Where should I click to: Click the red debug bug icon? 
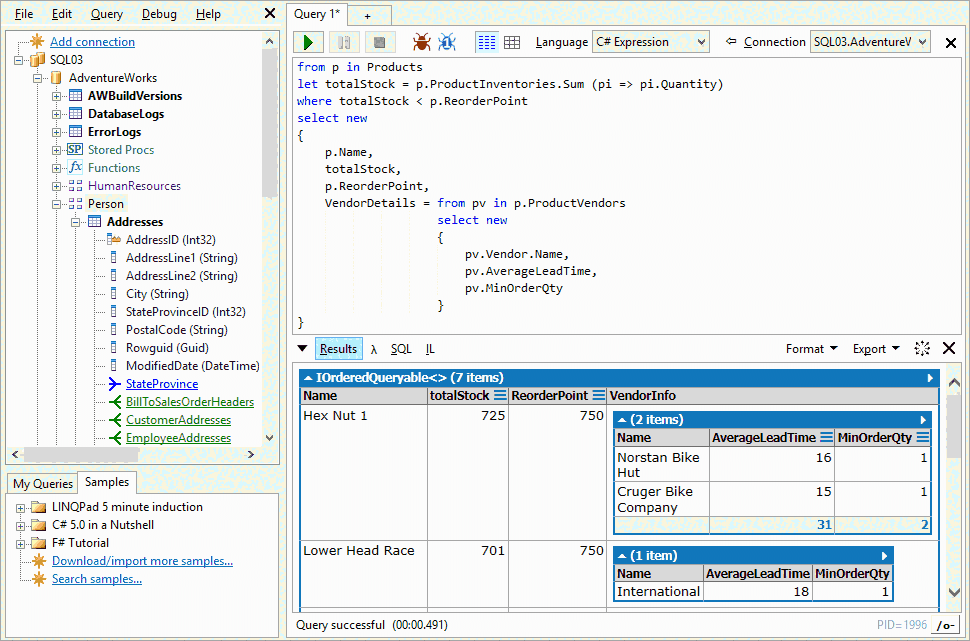click(422, 42)
